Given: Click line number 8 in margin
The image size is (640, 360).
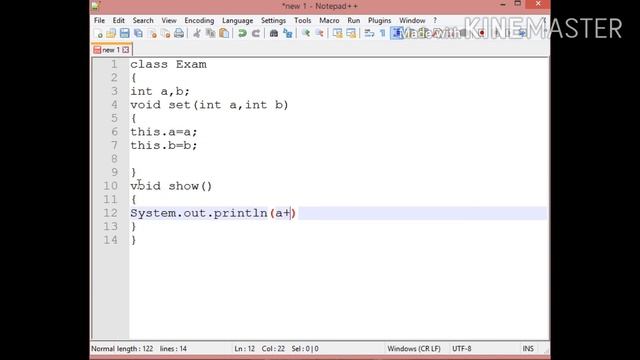Looking at the screenshot, I should pyautogui.click(x=114, y=159).
